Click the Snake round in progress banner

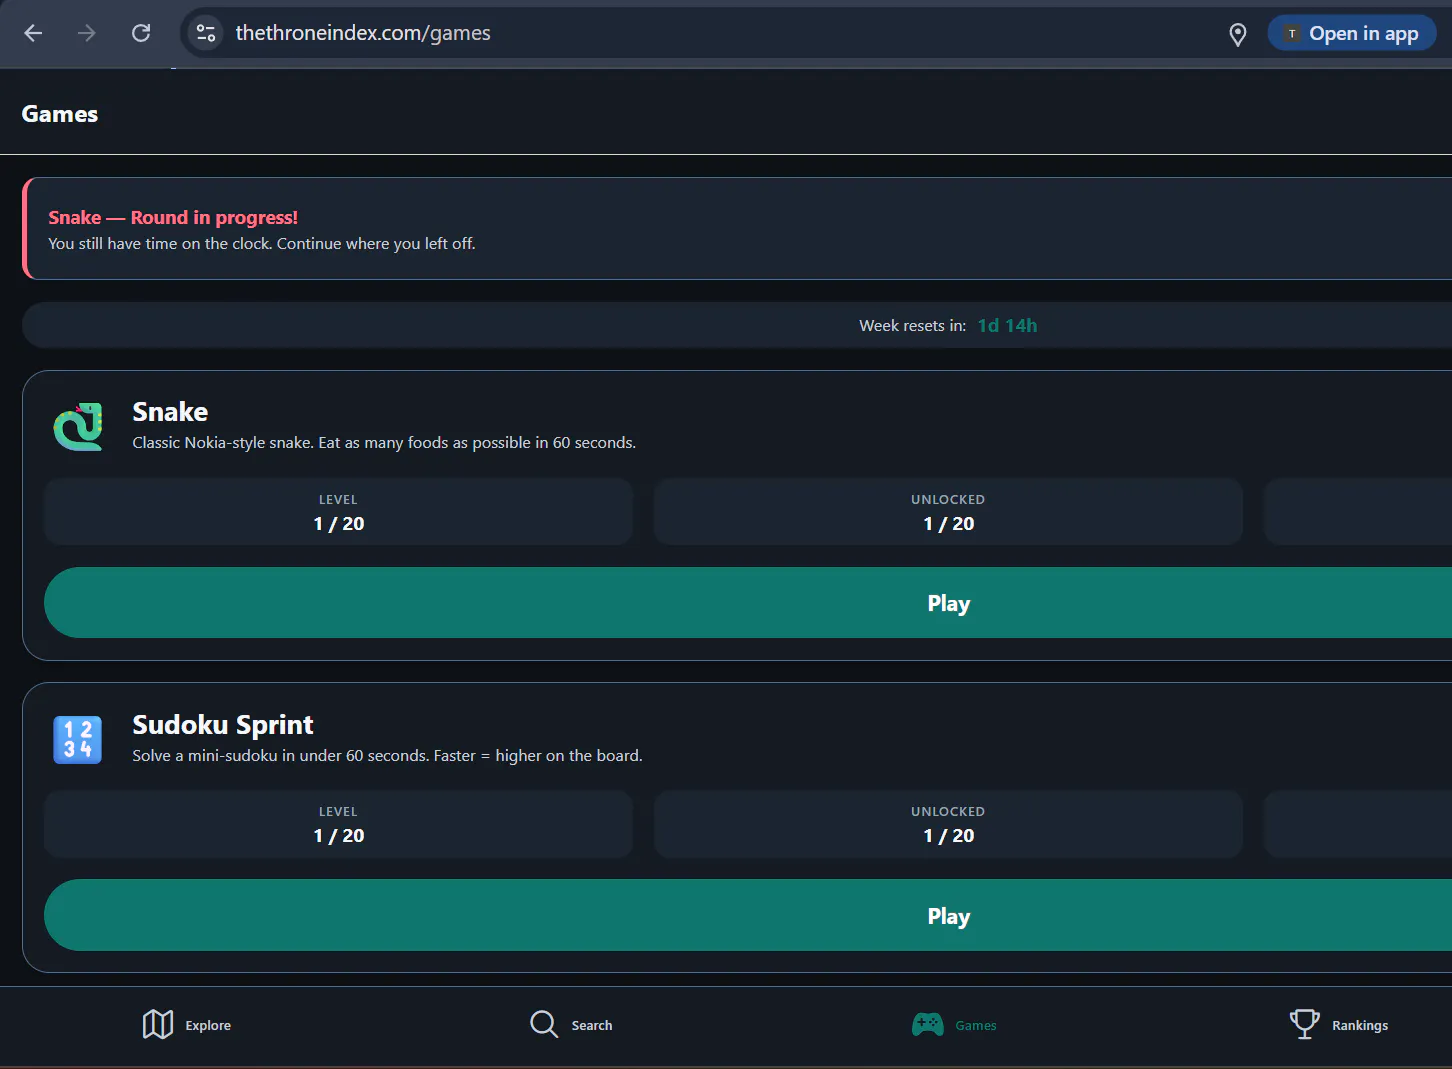pyautogui.click(x=737, y=229)
